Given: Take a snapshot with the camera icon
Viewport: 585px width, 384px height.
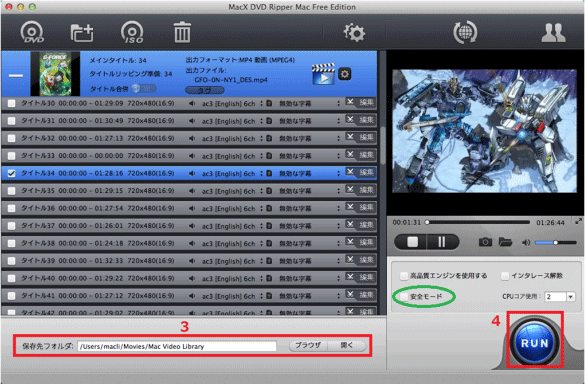Looking at the screenshot, I should tap(485, 242).
